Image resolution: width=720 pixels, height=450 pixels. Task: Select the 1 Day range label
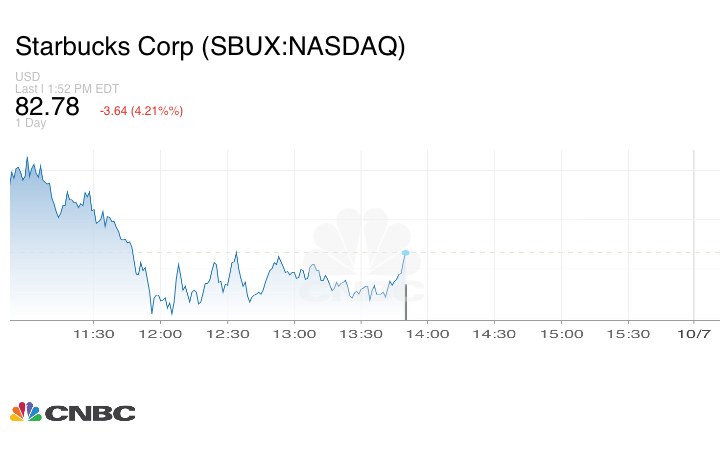(x=30, y=124)
